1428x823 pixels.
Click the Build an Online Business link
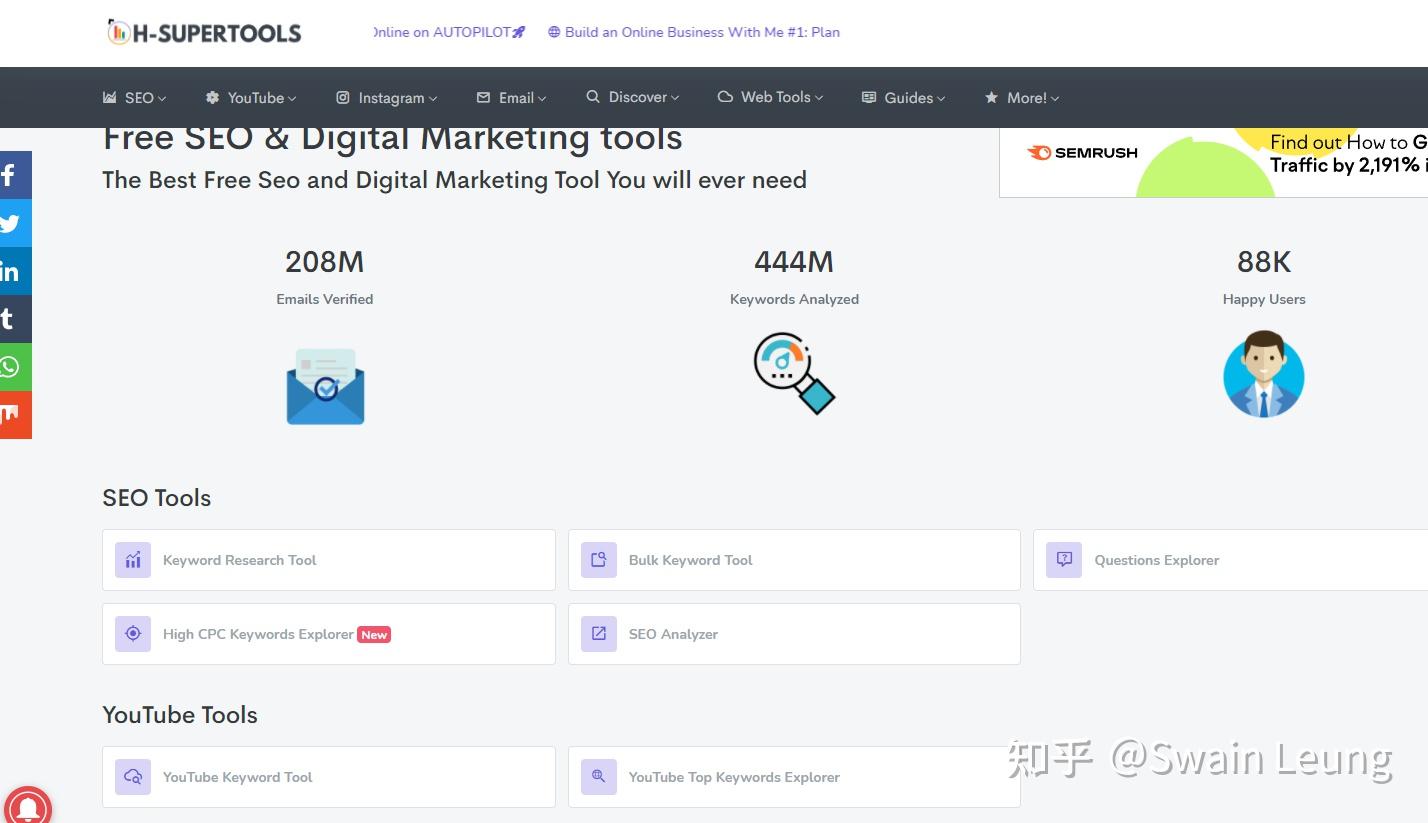pos(694,32)
